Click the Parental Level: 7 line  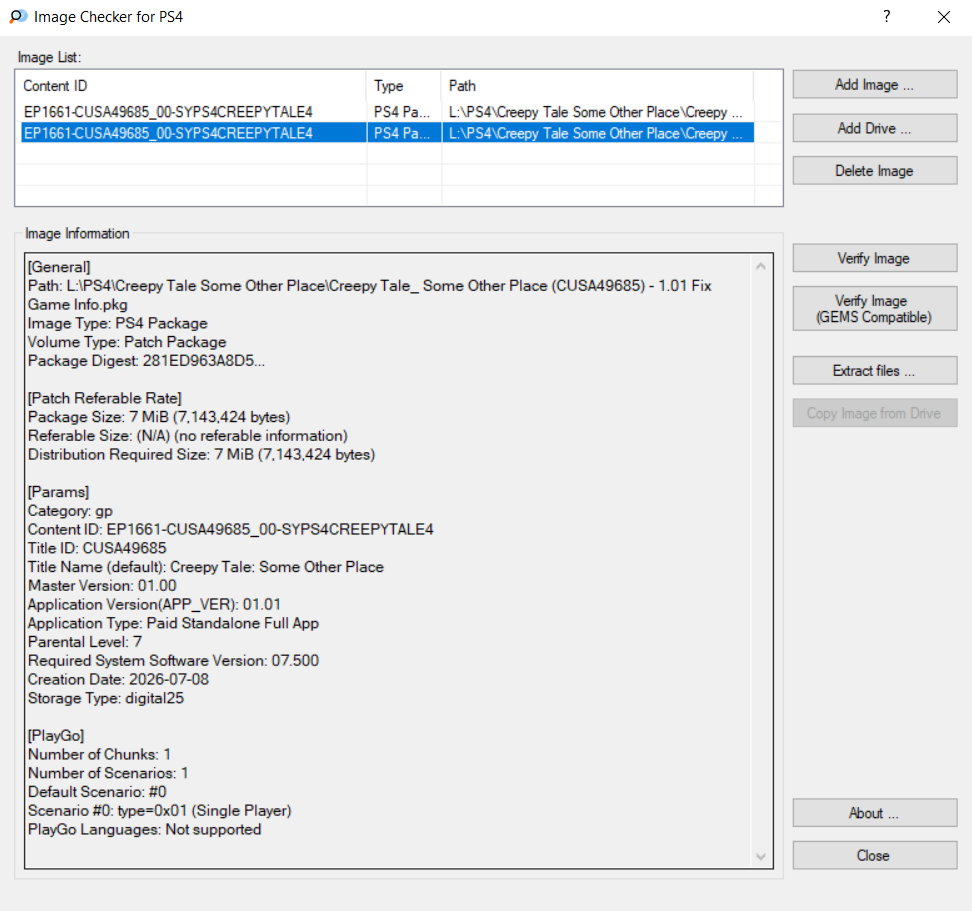[85, 641]
